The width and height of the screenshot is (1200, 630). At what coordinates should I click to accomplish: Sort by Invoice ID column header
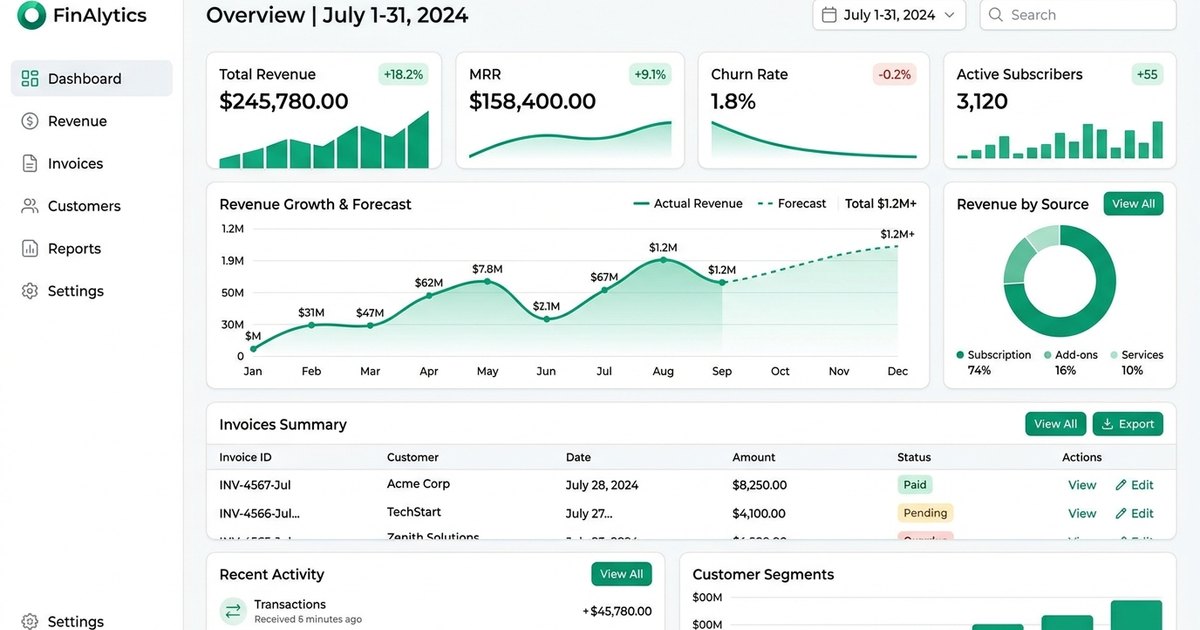tap(245, 457)
